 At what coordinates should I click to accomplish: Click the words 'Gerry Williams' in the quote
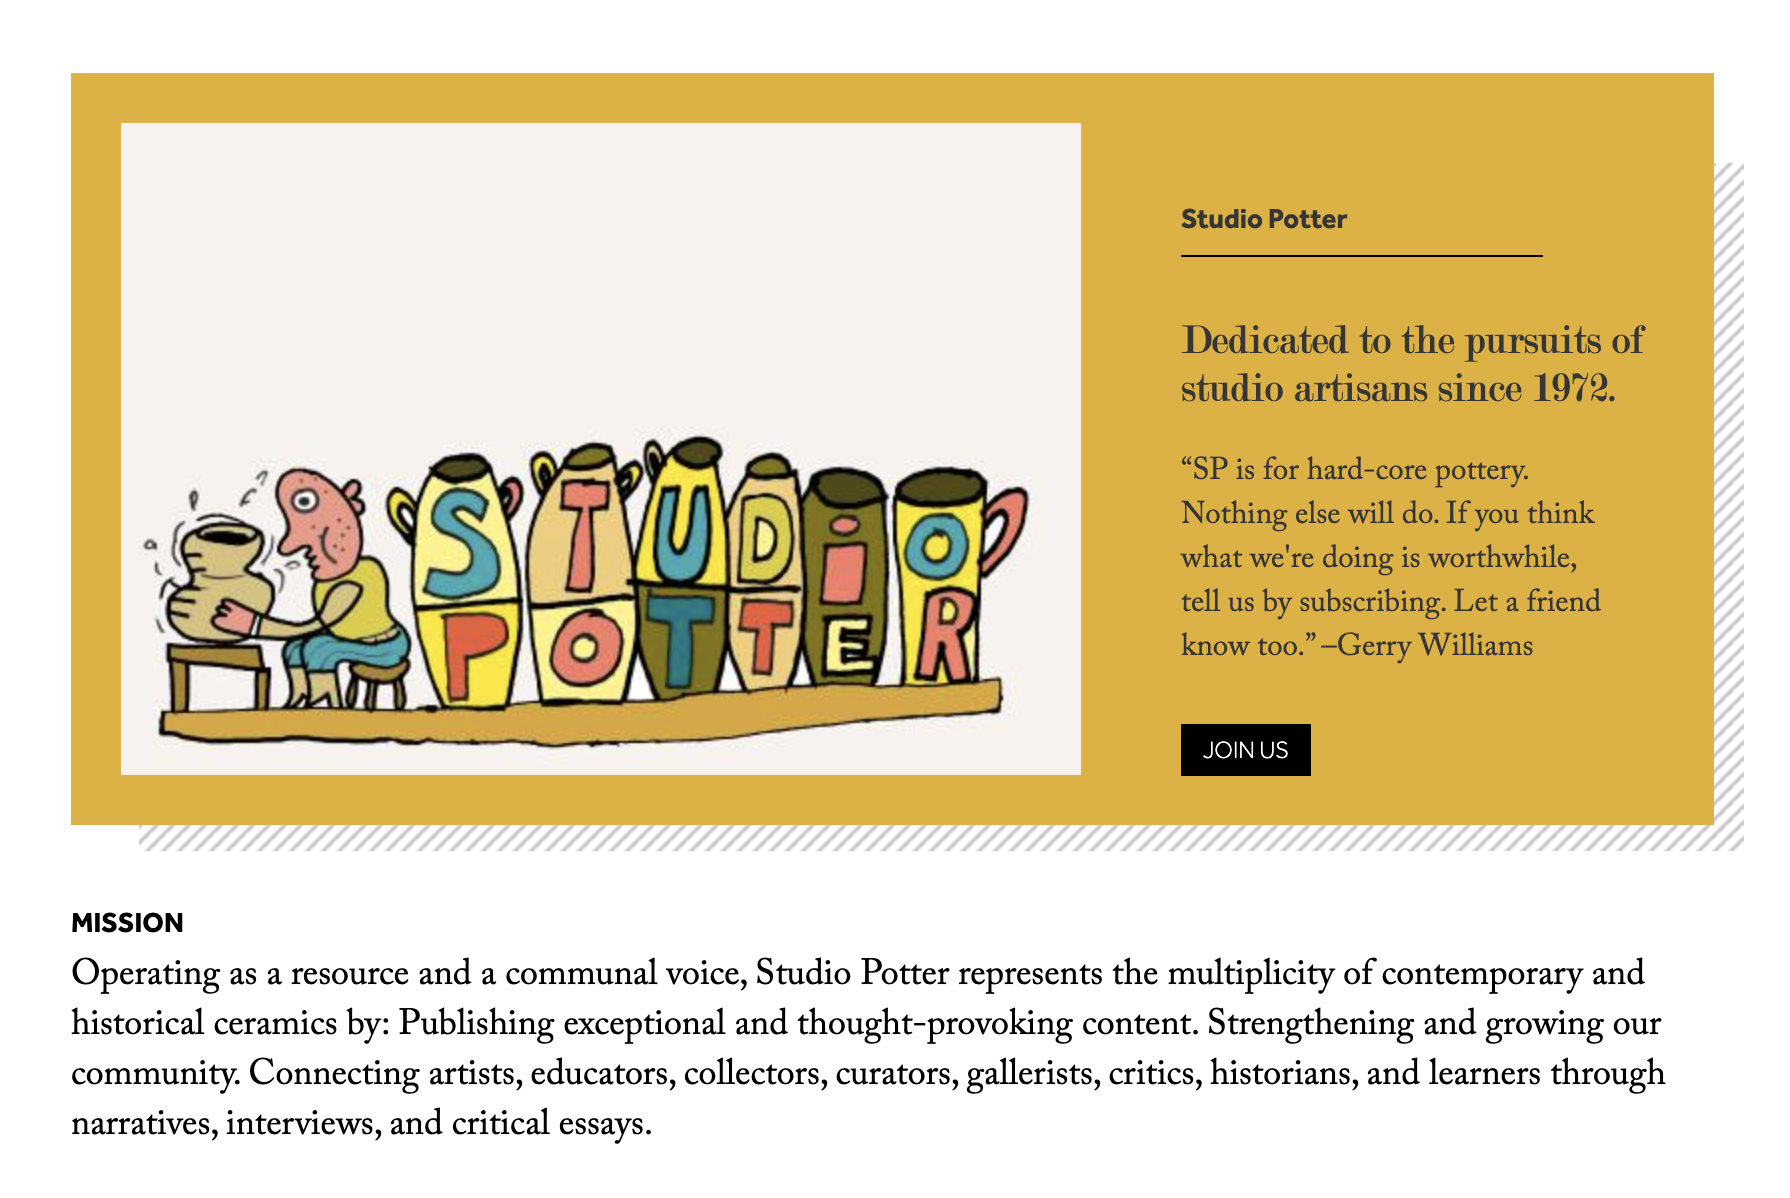pyautogui.click(x=1435, y=645)
